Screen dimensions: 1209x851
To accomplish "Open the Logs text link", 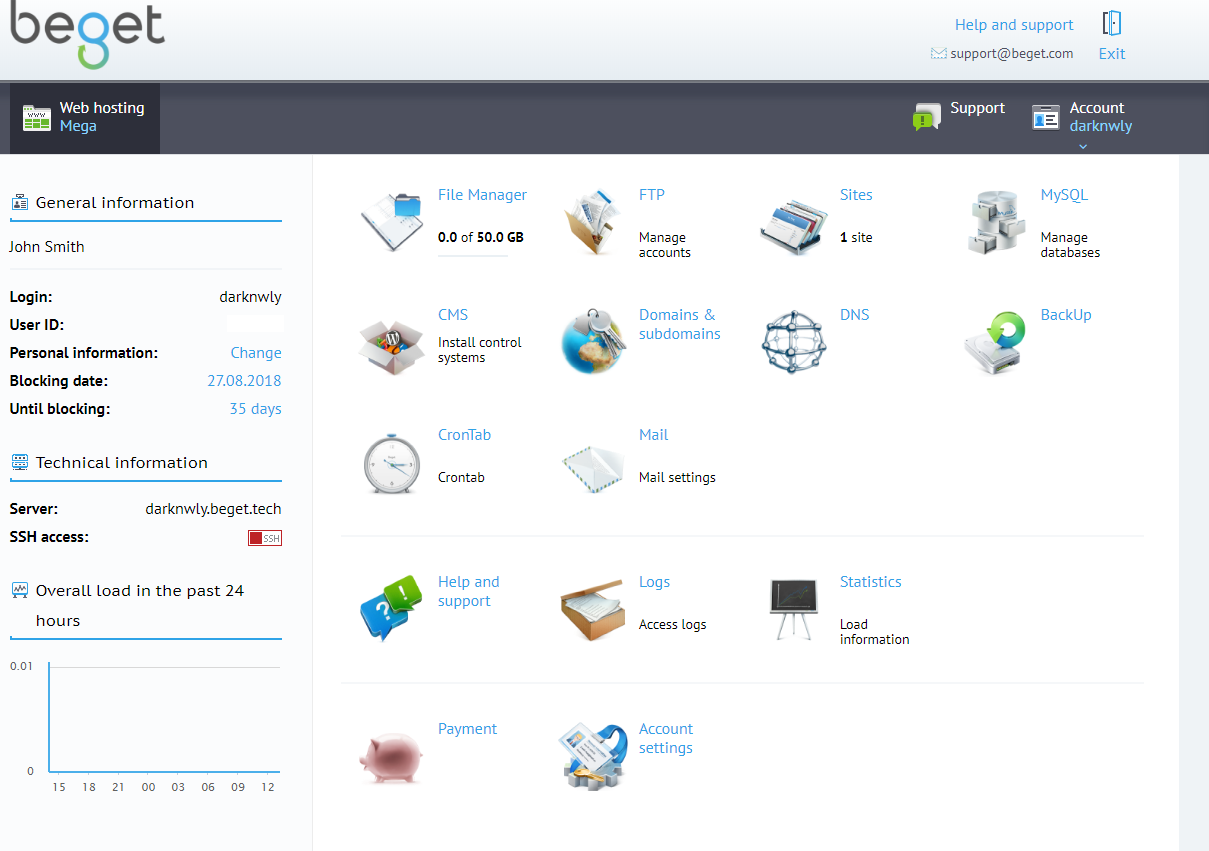I will pyautogui.click(x=655, y=582).
